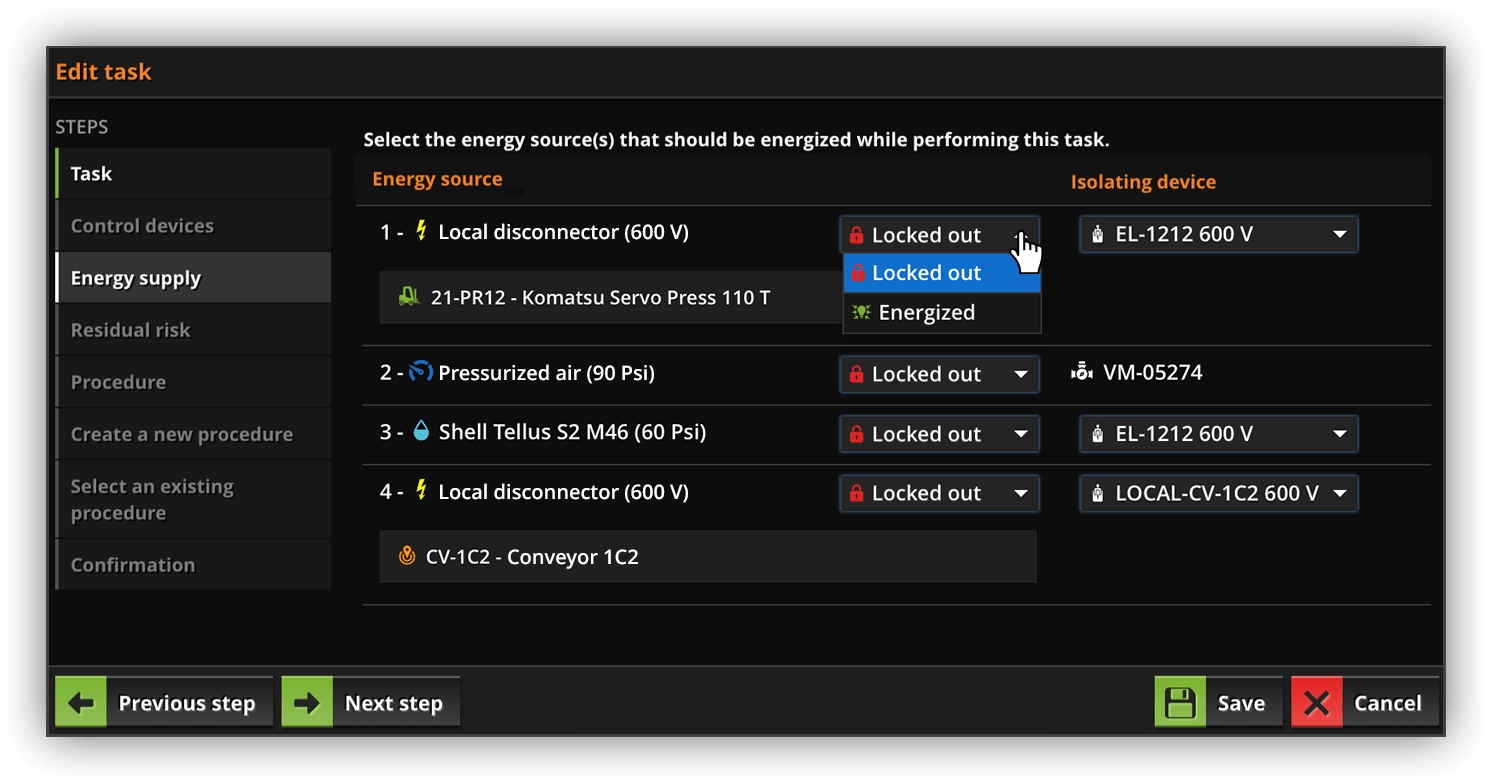Viewport: 1492px width, 783px height.
Task: Click the lightning bolt icon for source 4
Action: click(x=421, y=491)
